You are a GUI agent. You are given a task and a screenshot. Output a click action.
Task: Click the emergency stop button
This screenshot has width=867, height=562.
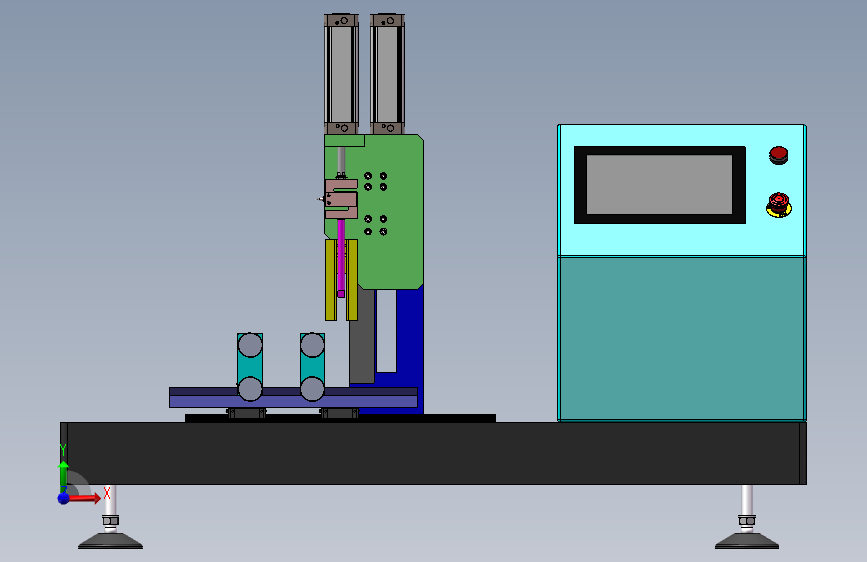click(779, 205)
